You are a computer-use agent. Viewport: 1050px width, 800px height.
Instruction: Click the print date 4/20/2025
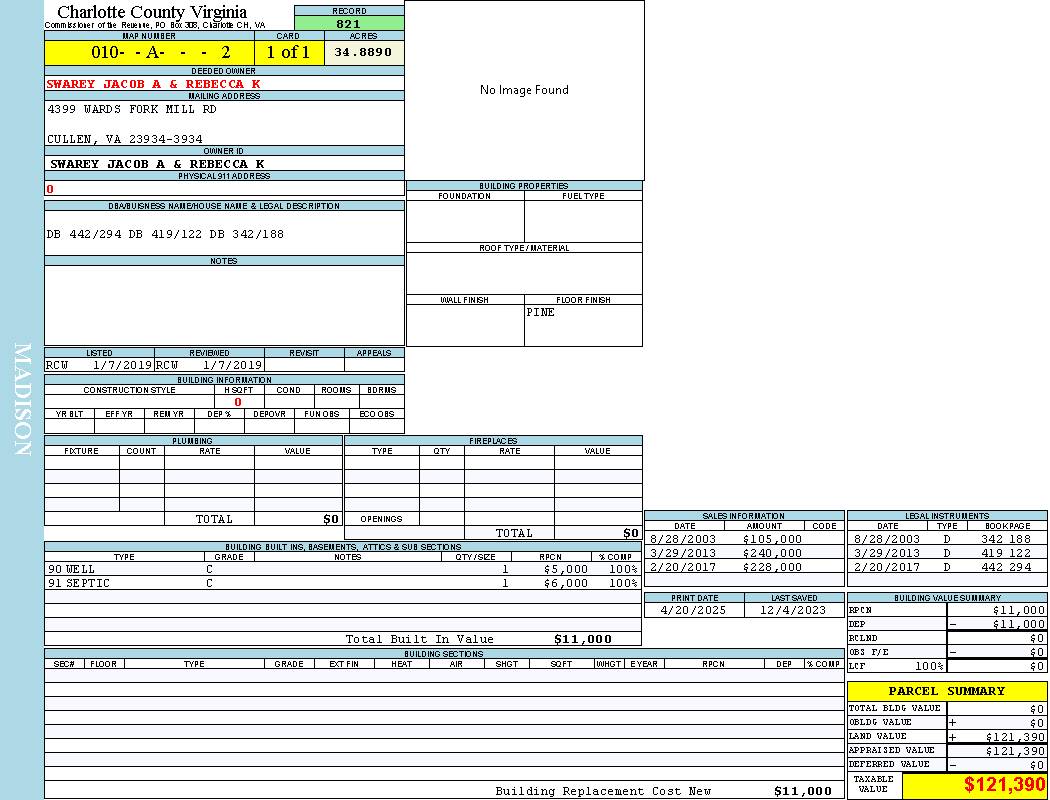coord(693,609)
